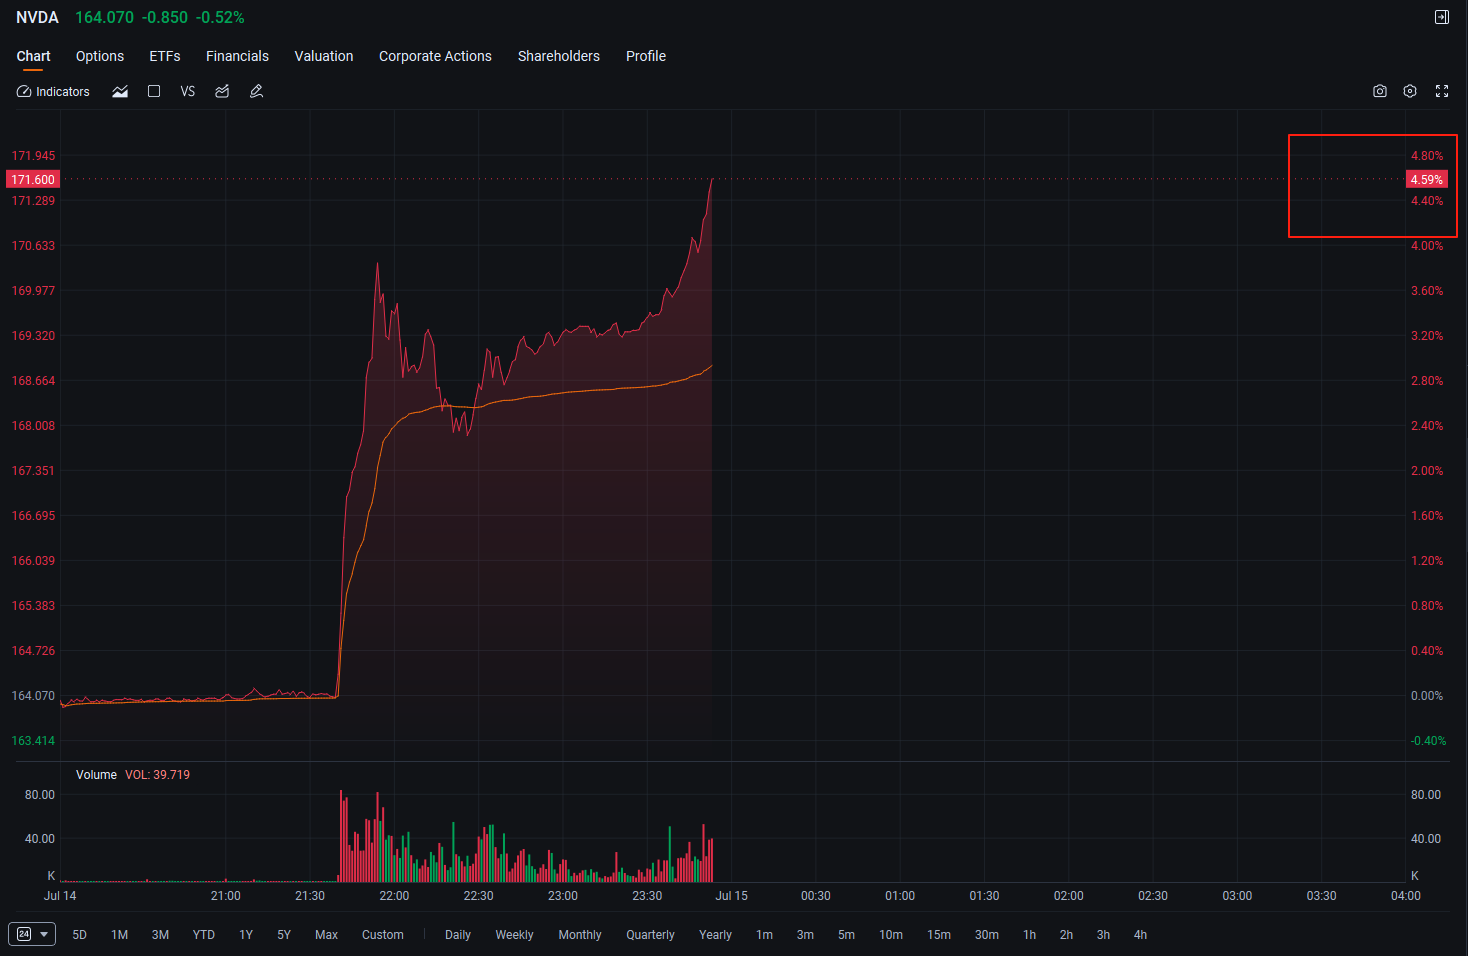Toggle fullscreen chart mode

point(1442,91)
